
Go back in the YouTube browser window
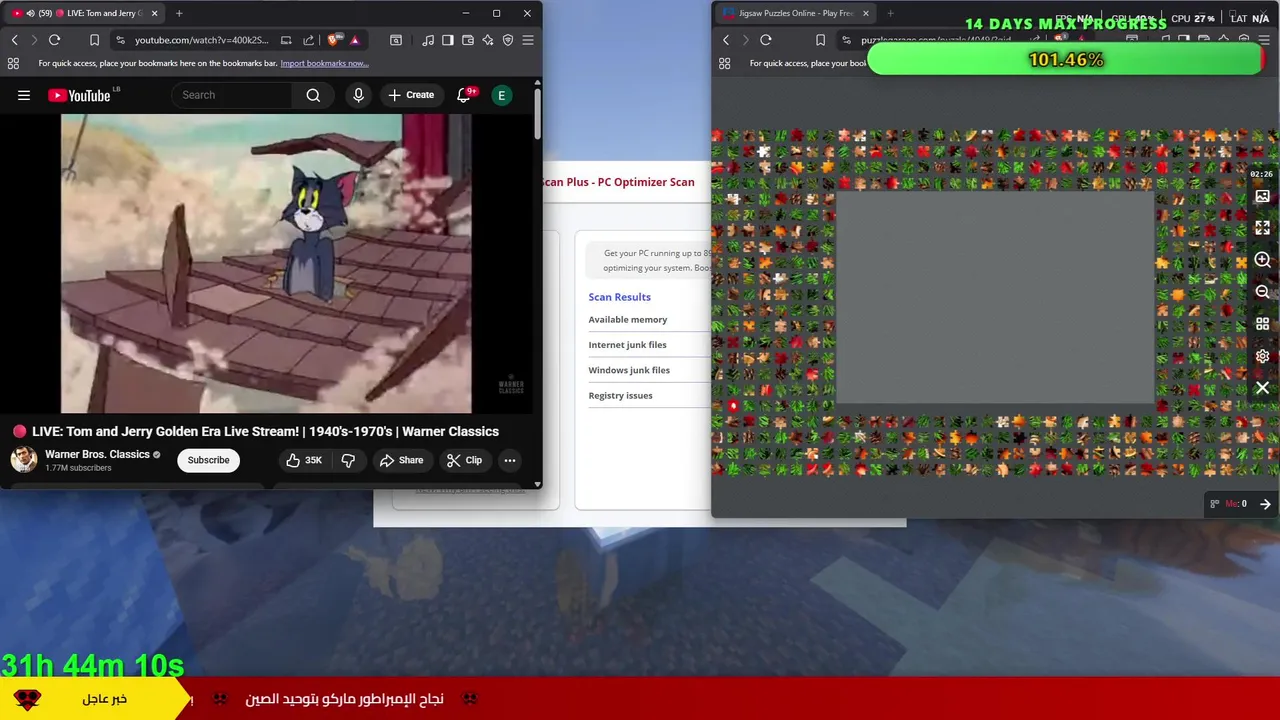click(14, 40)
